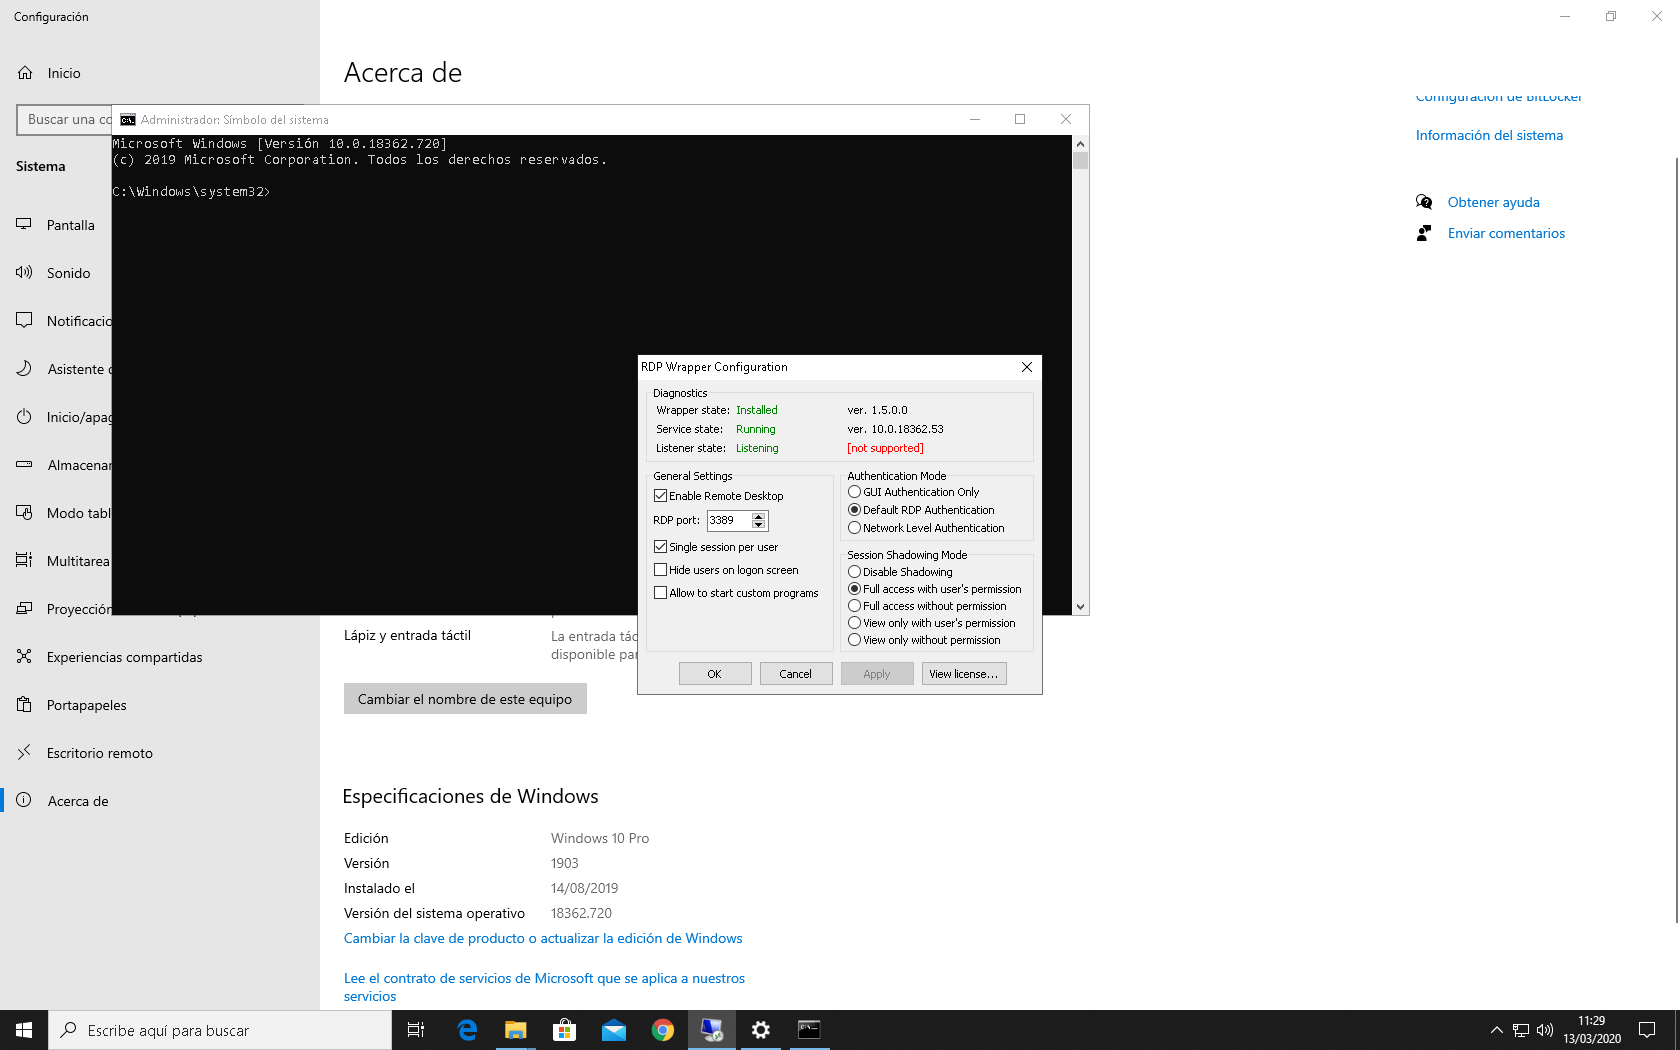This screenshot has width=1680, height=1050.
Task: Click the Command Prompt title bar icon
Action: (128, 120)
